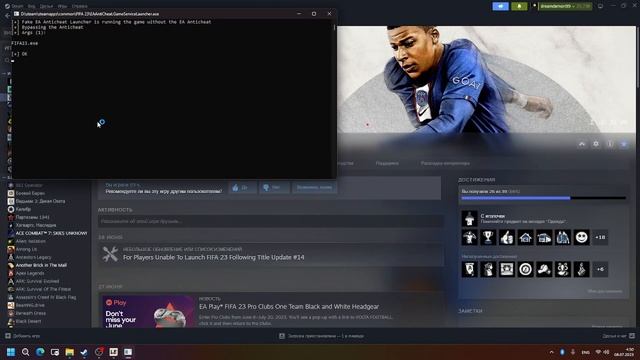Open File Explorer from the taskbar
The height and width of the screenshot is (360, 640).
[x=69, y=352]
